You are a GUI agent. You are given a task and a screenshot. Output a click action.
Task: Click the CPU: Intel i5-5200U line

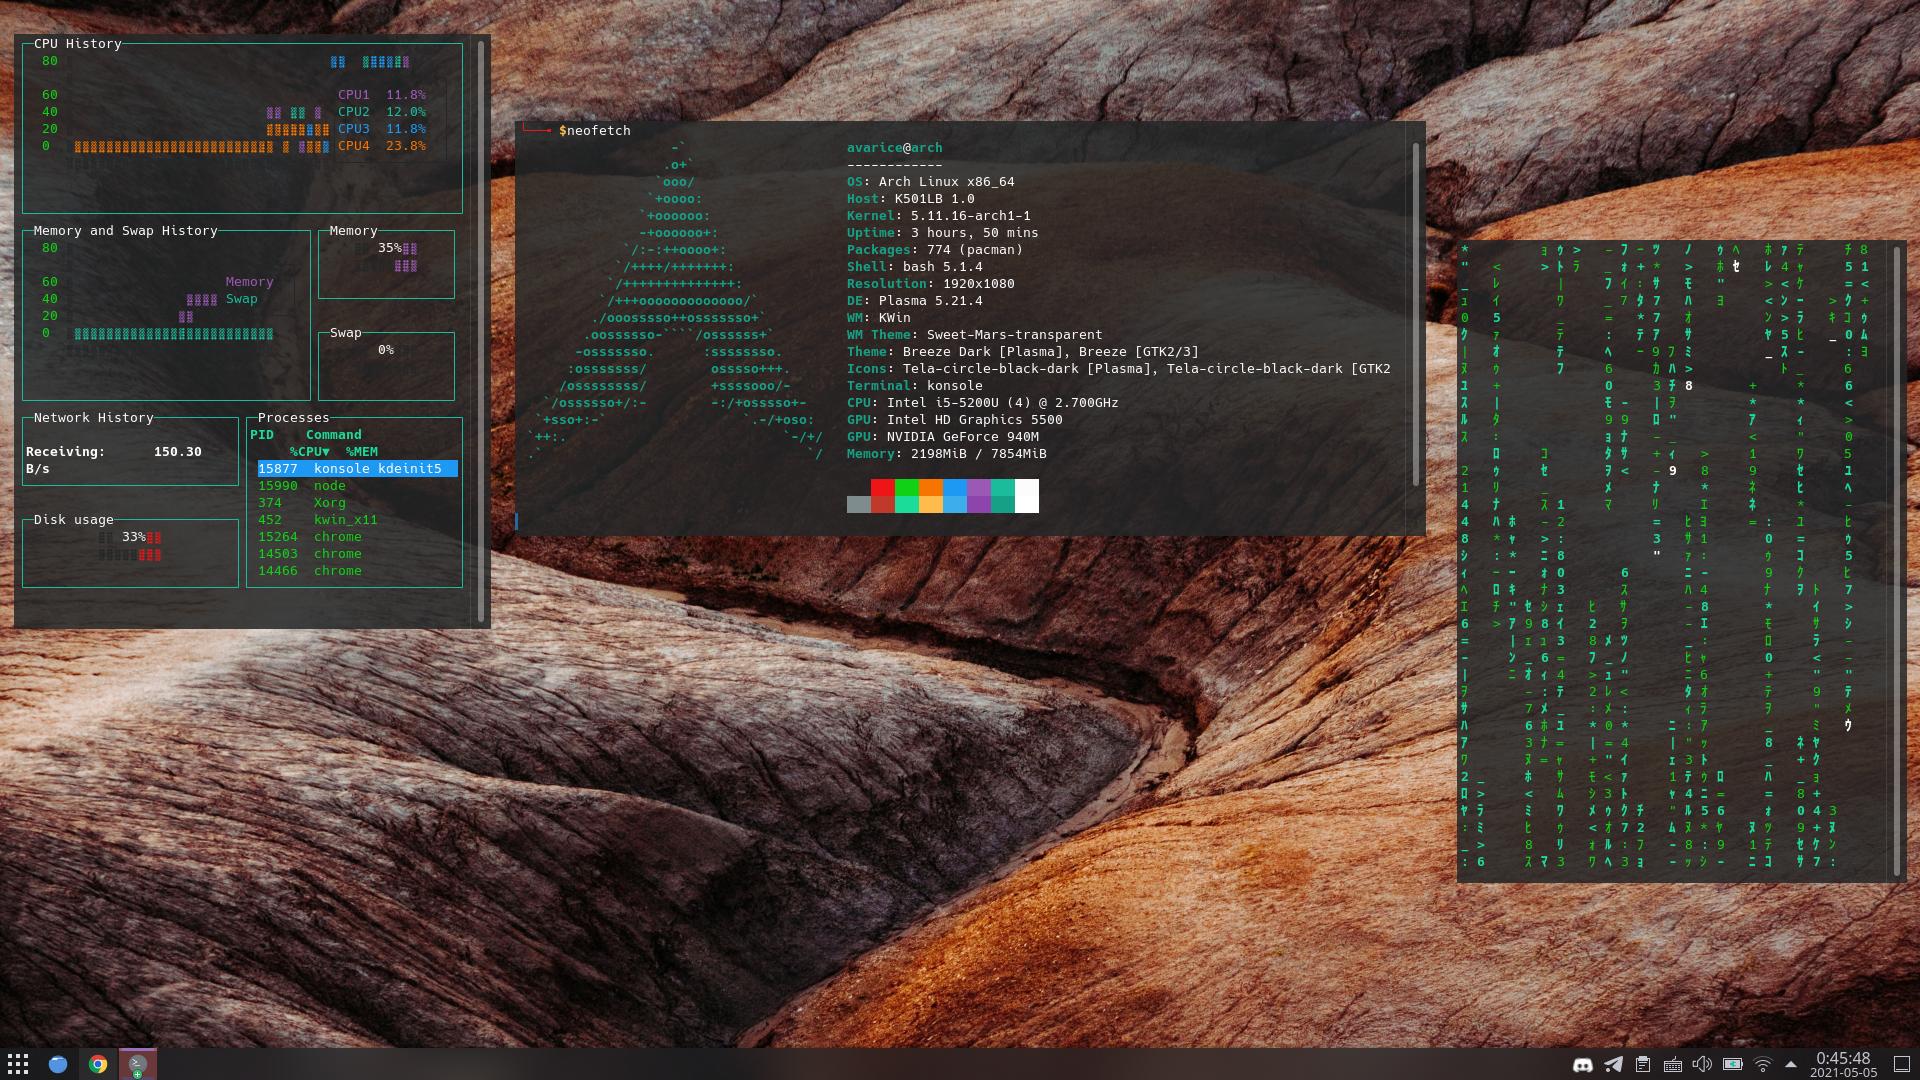click(983, 403)
